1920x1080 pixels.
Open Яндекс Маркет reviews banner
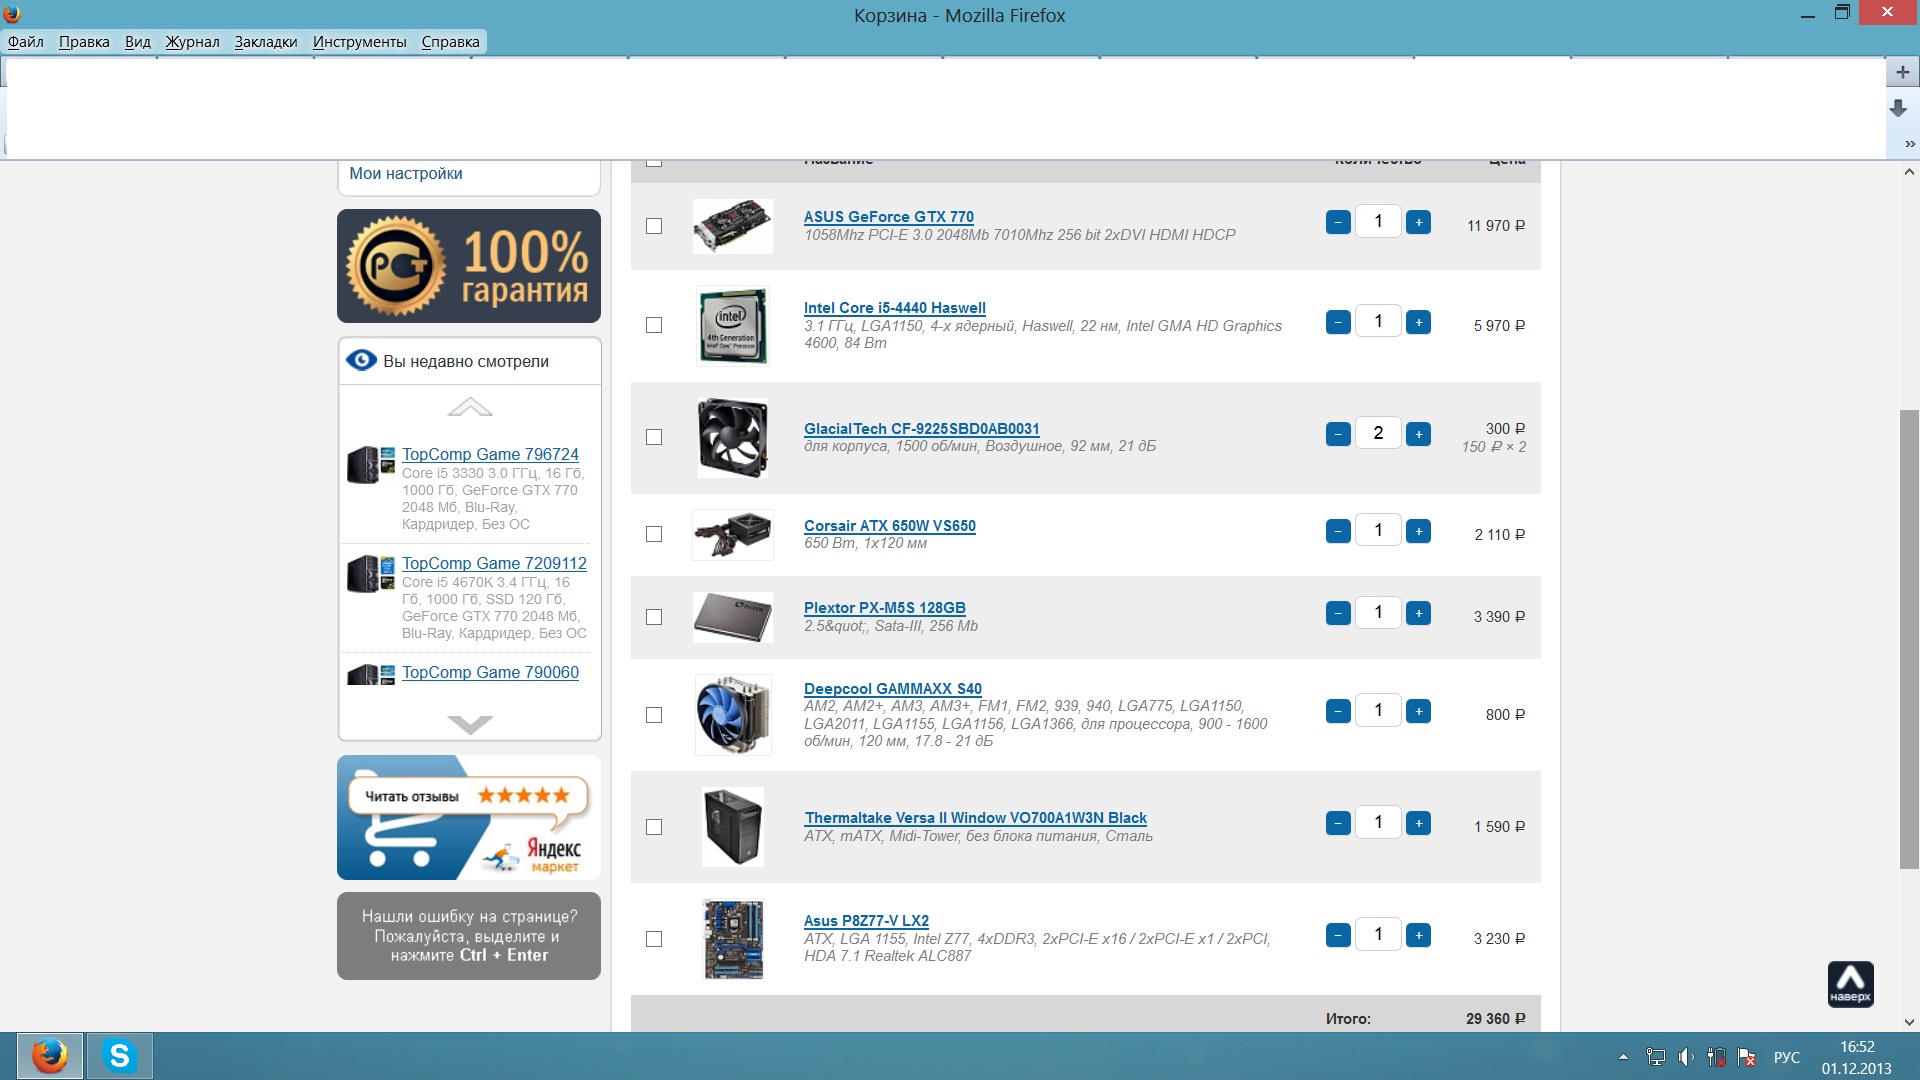coord(469,818)
